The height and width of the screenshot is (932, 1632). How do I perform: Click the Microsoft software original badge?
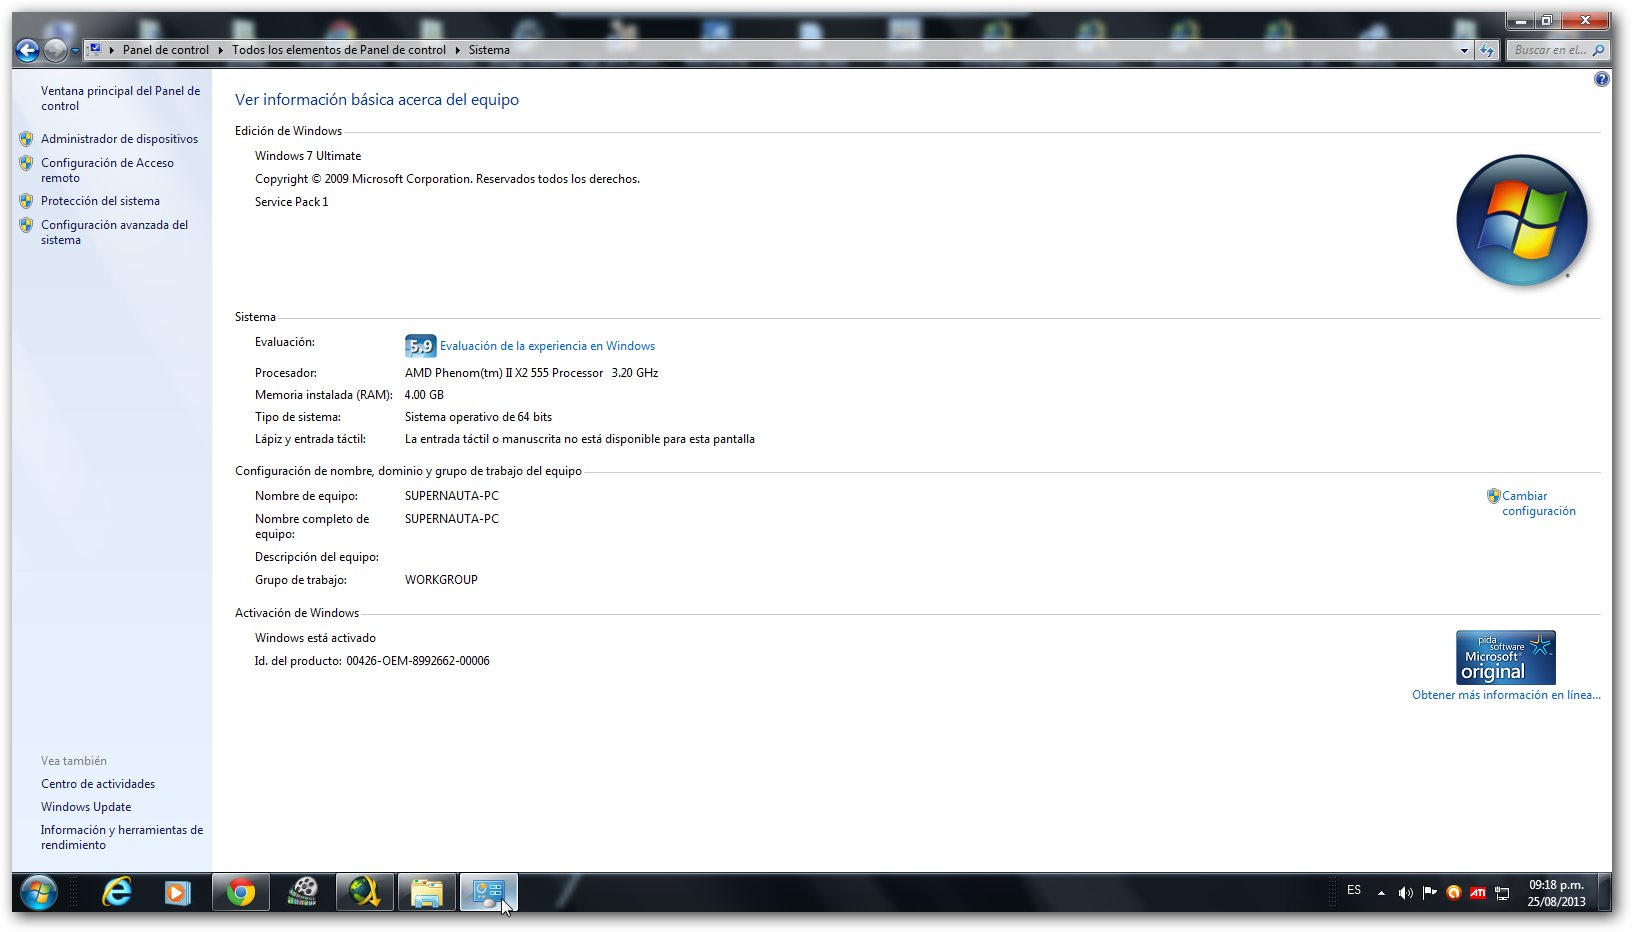click(1505, 657)
